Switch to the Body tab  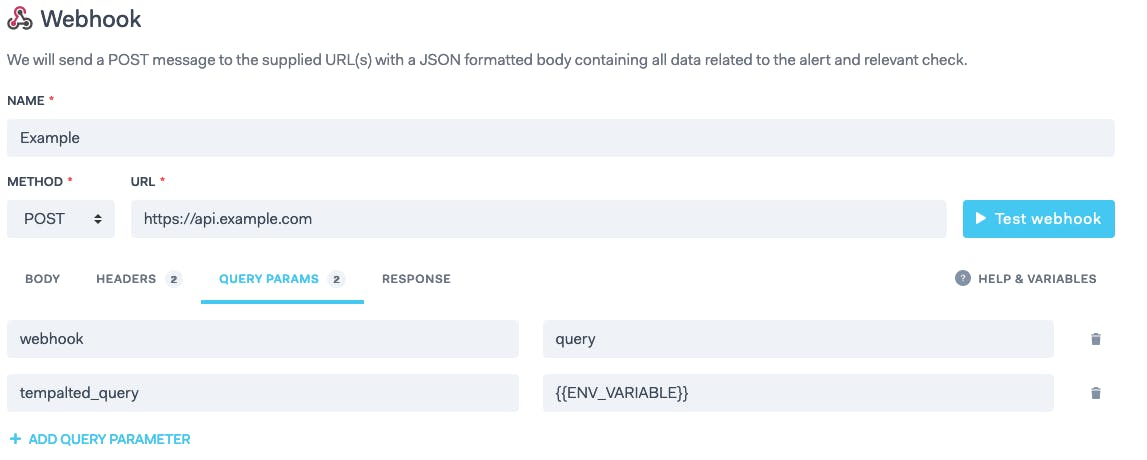[42, 279]
